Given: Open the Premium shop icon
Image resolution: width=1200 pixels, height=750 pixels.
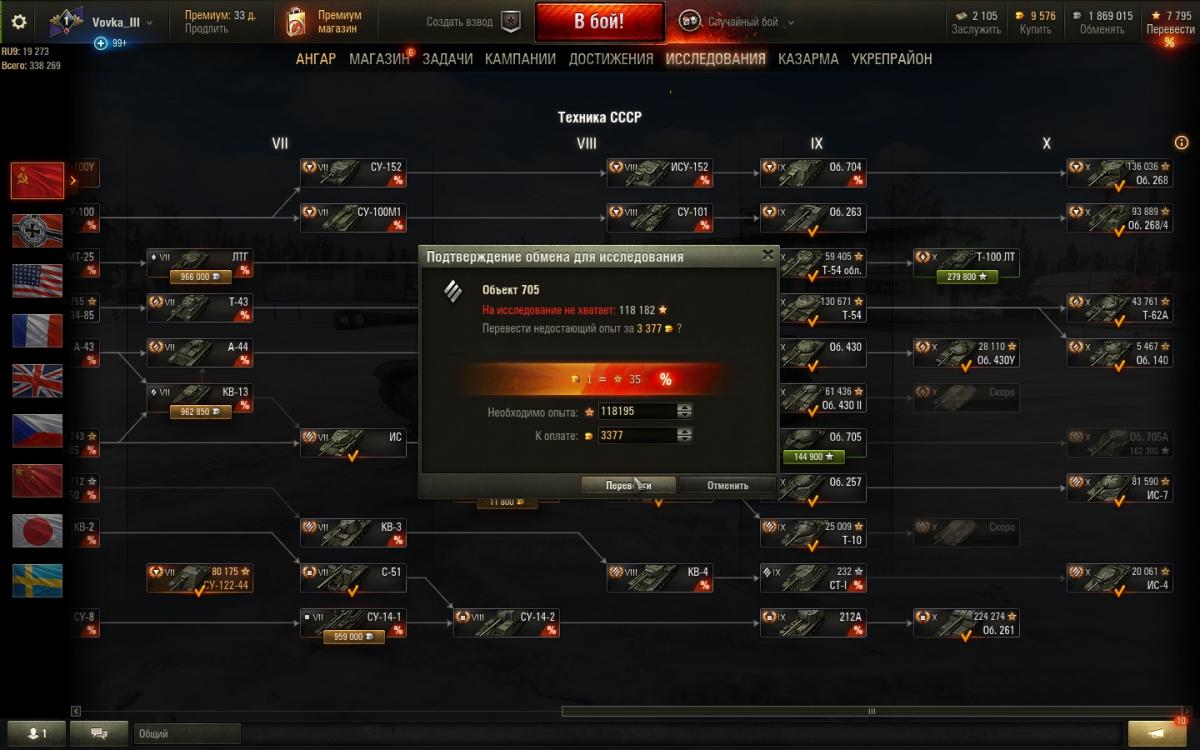Looking at the screenshot, I should (x=295, y=21).
